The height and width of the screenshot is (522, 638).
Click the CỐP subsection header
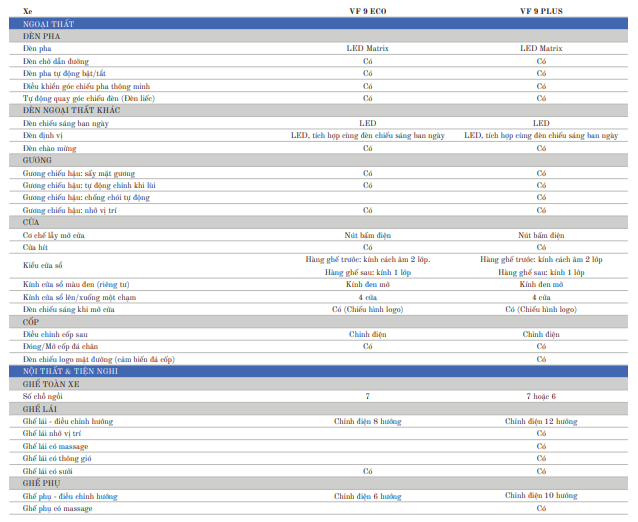click(32, 322)
